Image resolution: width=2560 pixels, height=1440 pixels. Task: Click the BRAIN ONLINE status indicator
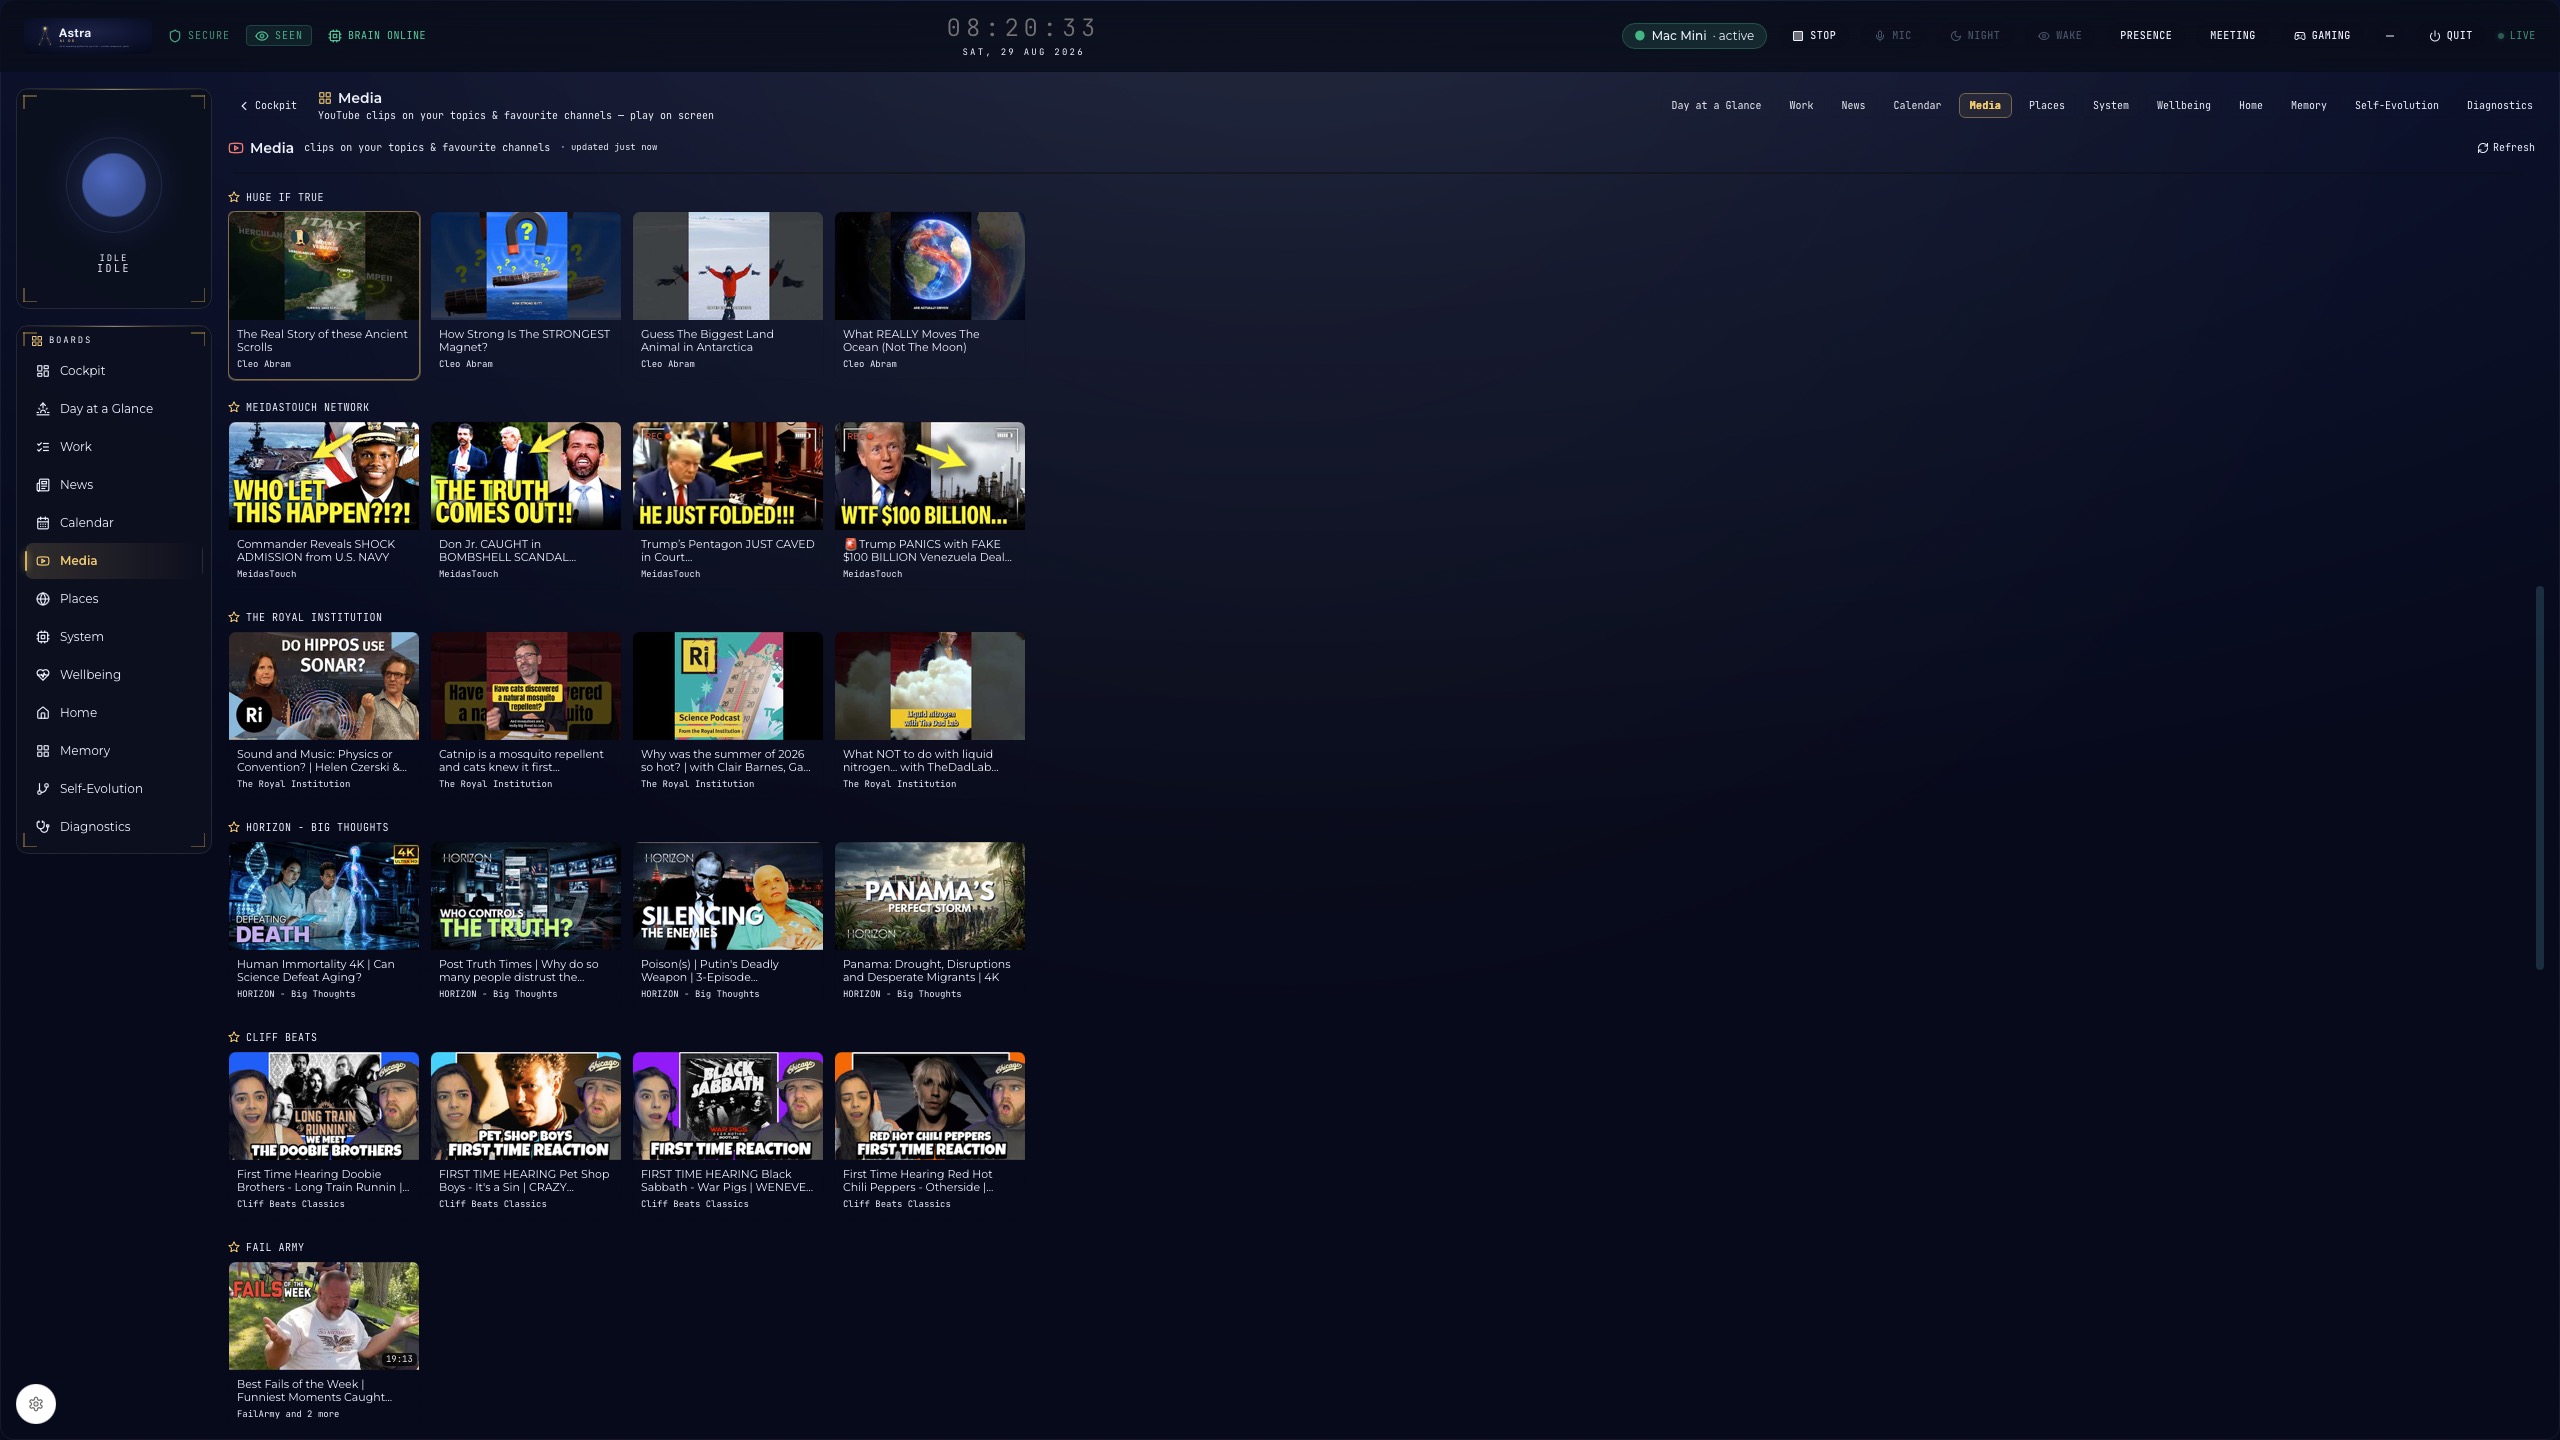377,36
